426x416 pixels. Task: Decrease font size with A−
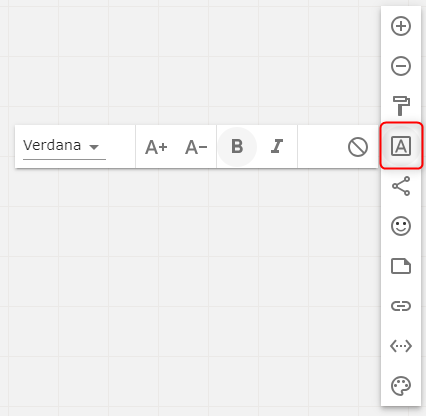(196, 147)
